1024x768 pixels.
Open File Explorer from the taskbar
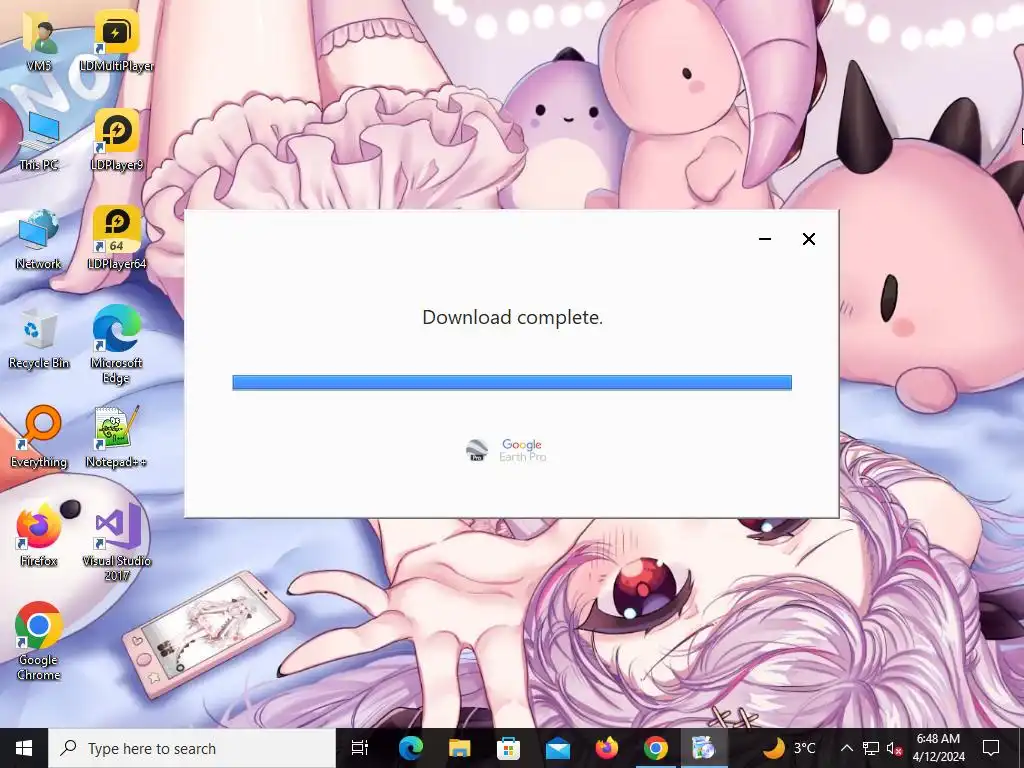459,748
